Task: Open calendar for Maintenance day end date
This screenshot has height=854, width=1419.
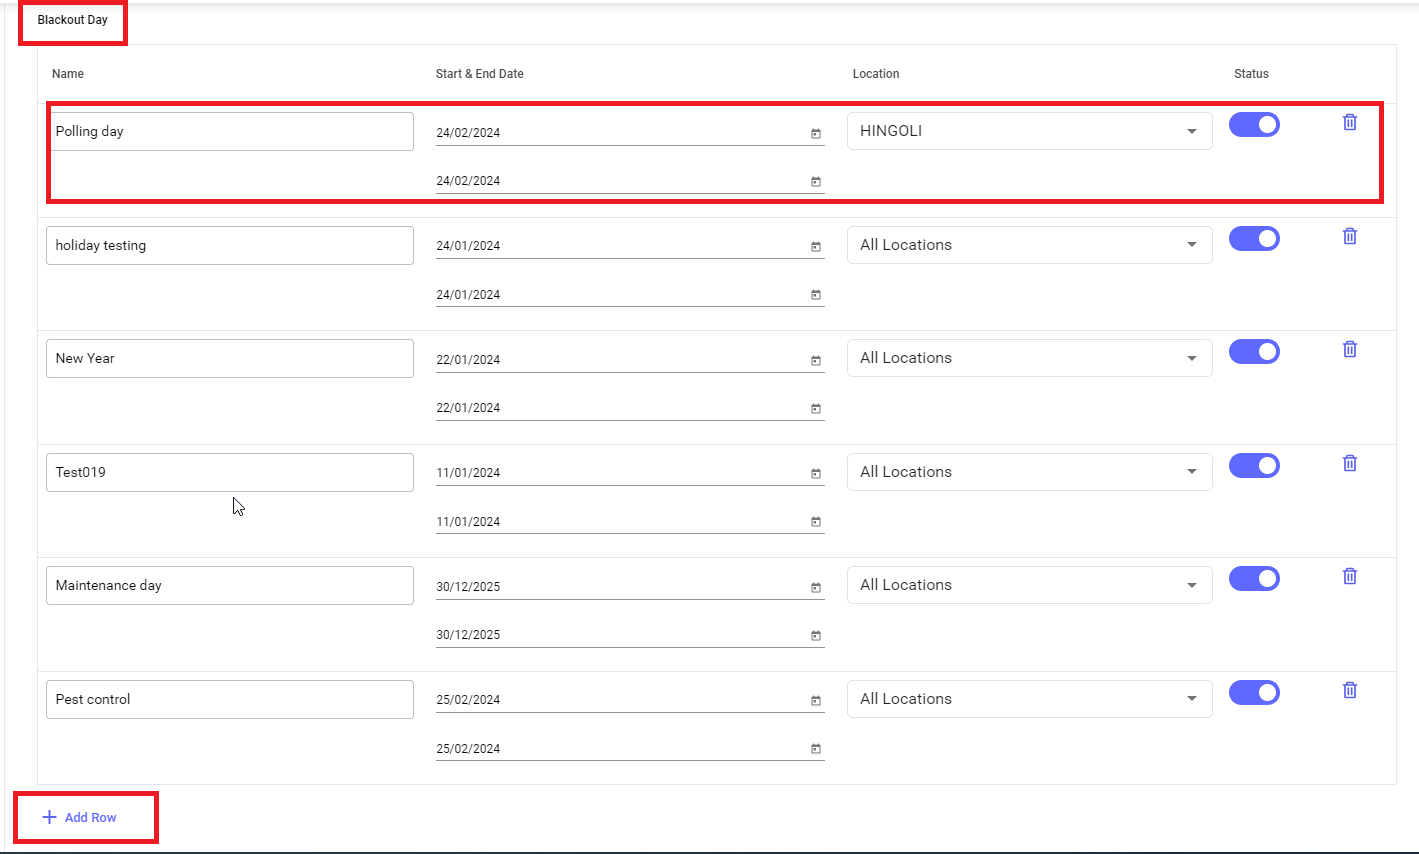Action: tap(816, 635)
